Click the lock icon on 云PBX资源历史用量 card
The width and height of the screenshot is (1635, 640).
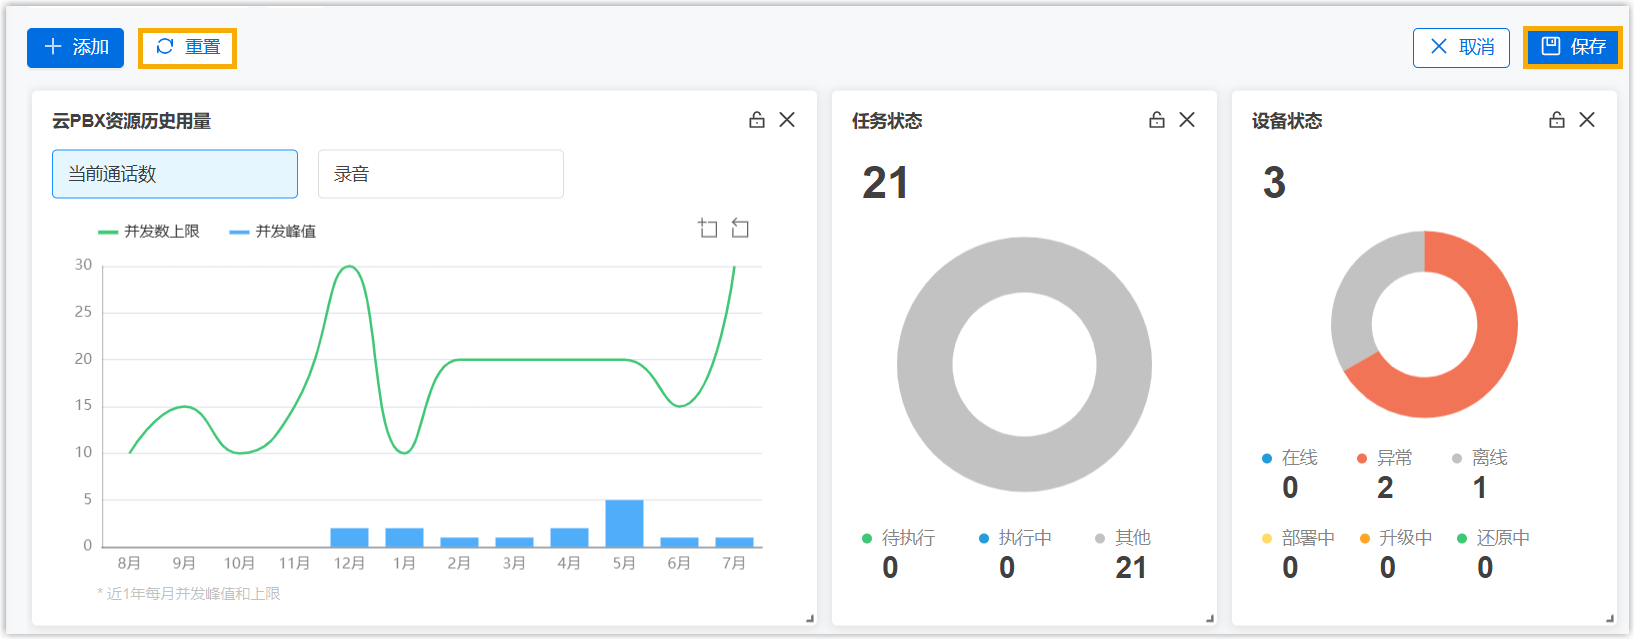(757, 120)
